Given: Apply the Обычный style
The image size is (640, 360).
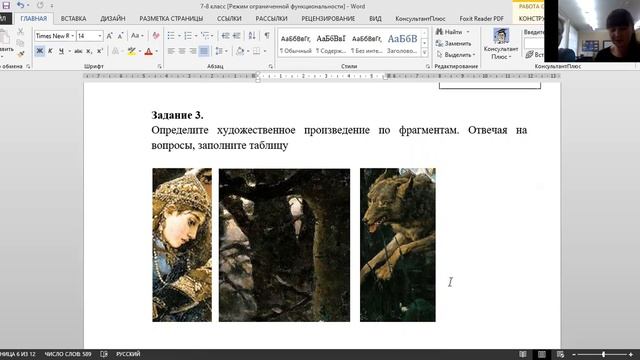Looking at the screenshot, I should pyautogui.click(x=296, y=43).
